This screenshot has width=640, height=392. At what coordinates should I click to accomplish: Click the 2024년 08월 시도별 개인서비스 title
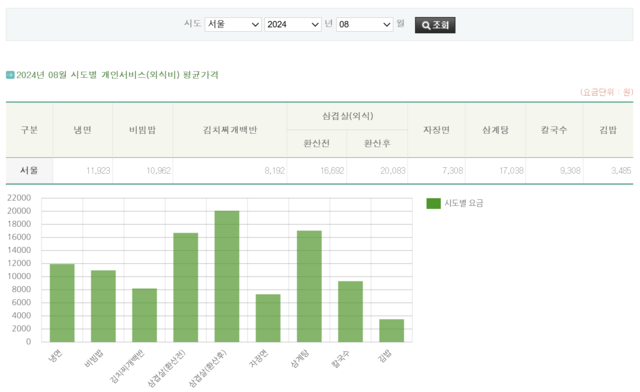(117, 75)
